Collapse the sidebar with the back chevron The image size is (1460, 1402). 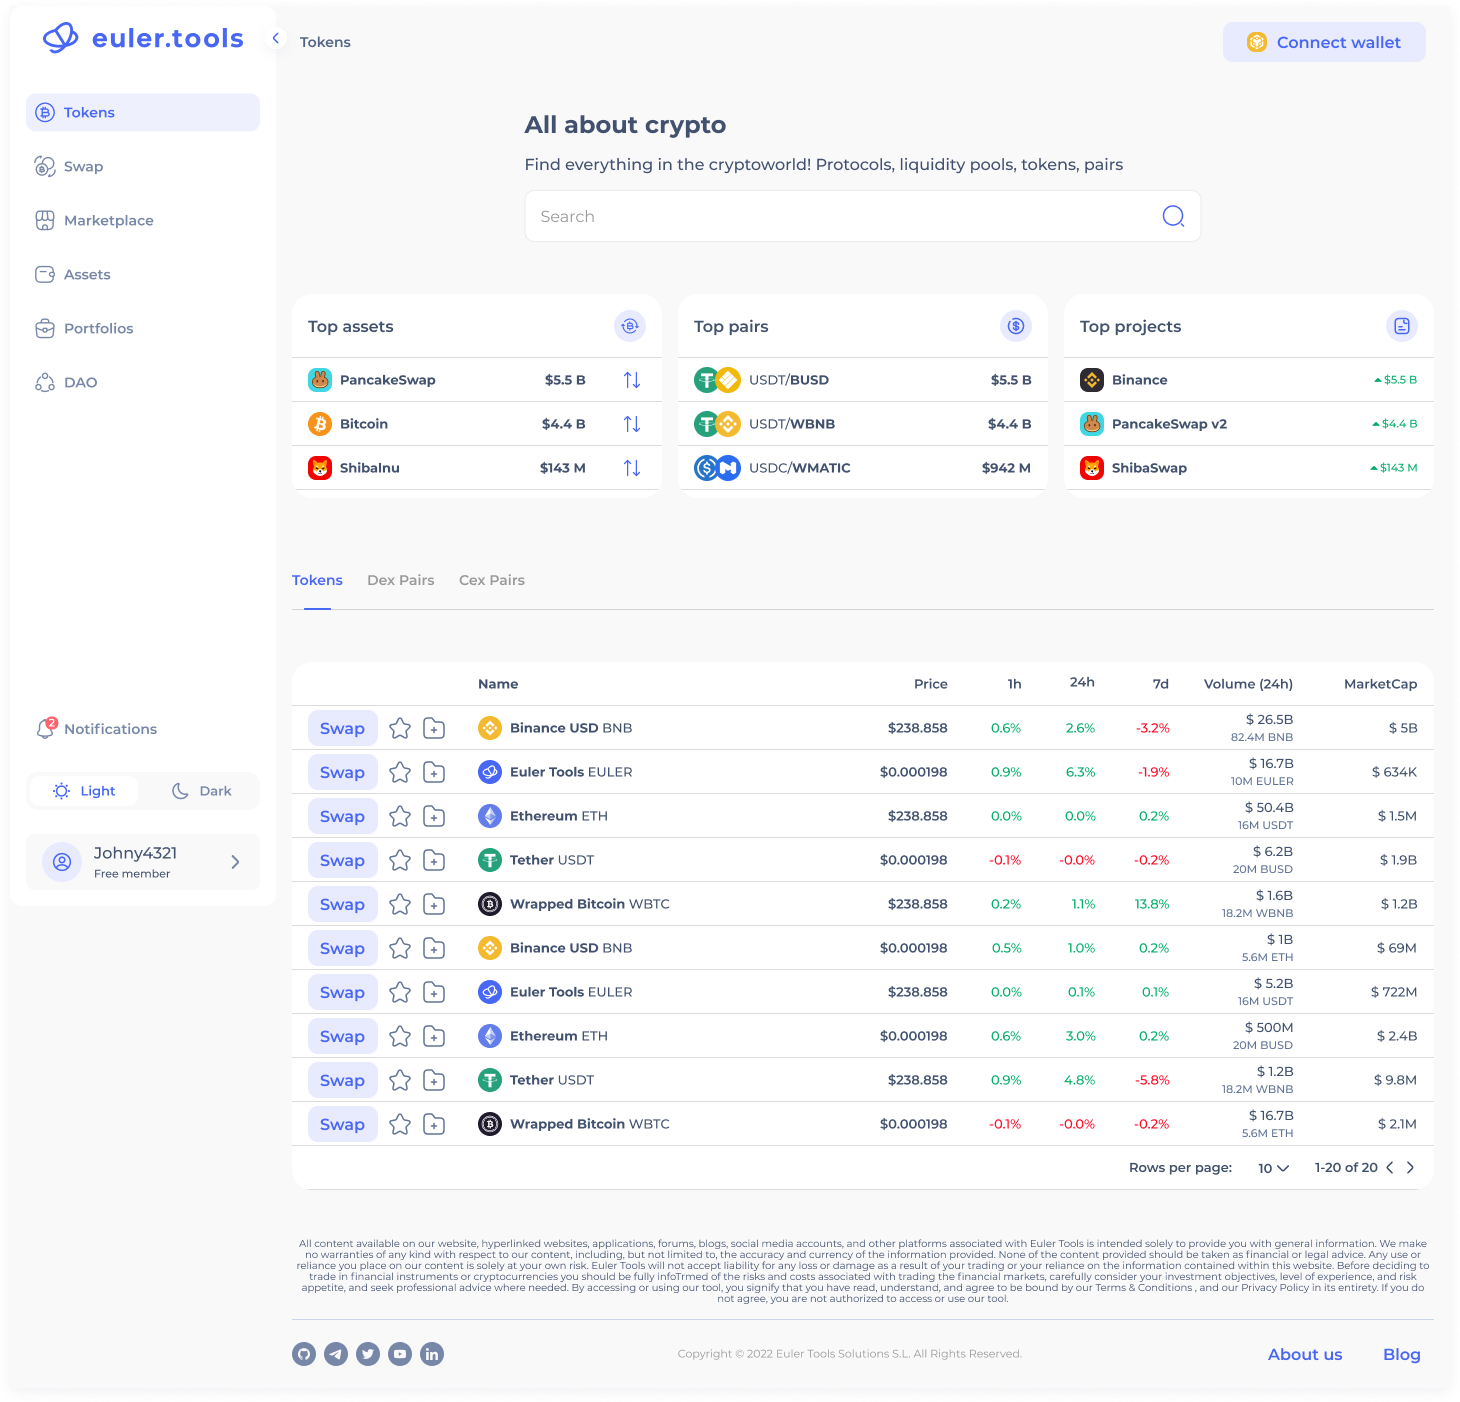click(276, 38)
